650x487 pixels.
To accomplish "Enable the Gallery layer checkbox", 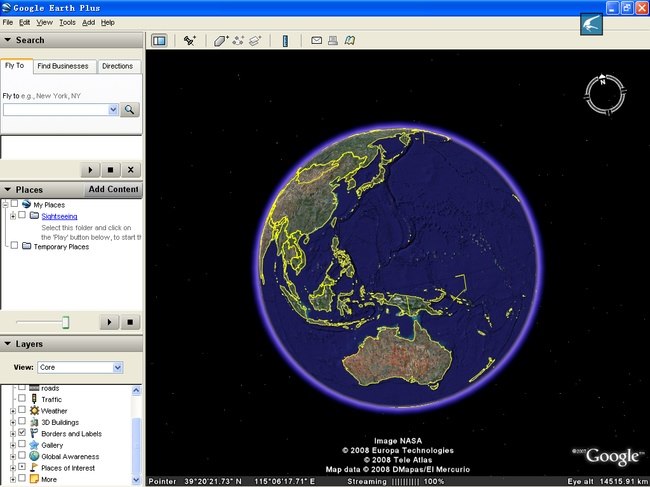I will [22, 444].
